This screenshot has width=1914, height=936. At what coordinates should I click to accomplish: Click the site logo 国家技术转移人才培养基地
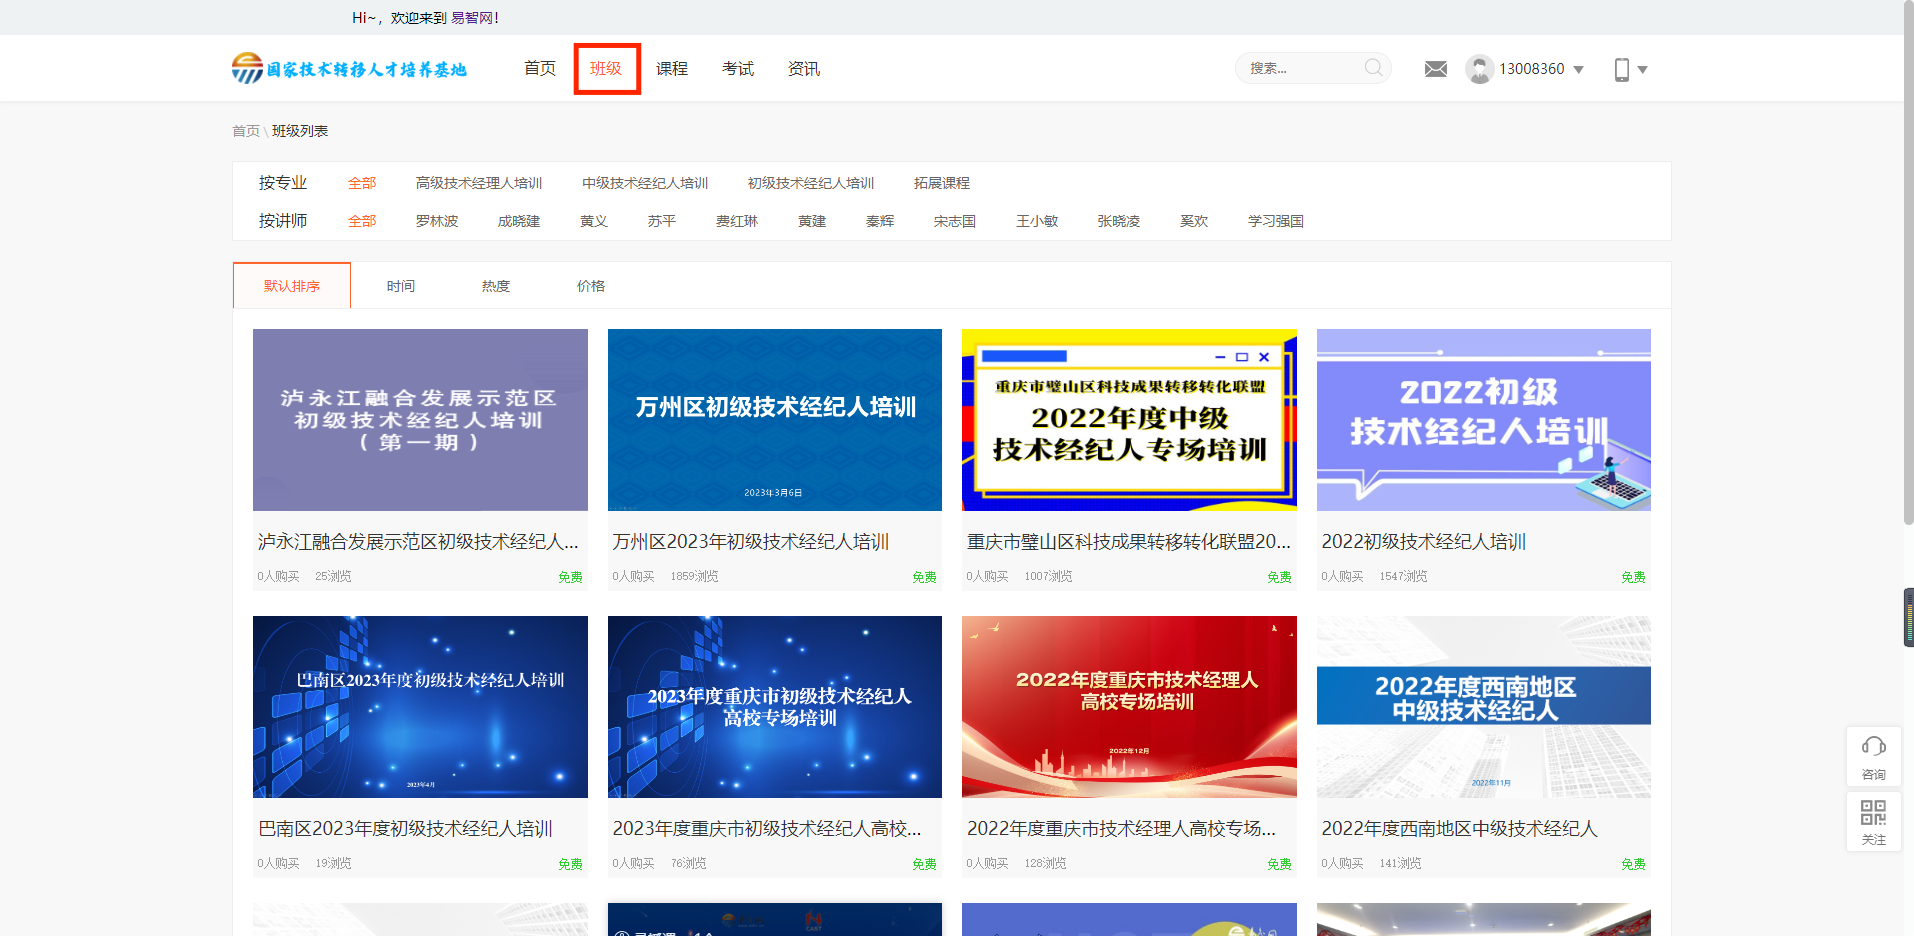tap(349, 68)
